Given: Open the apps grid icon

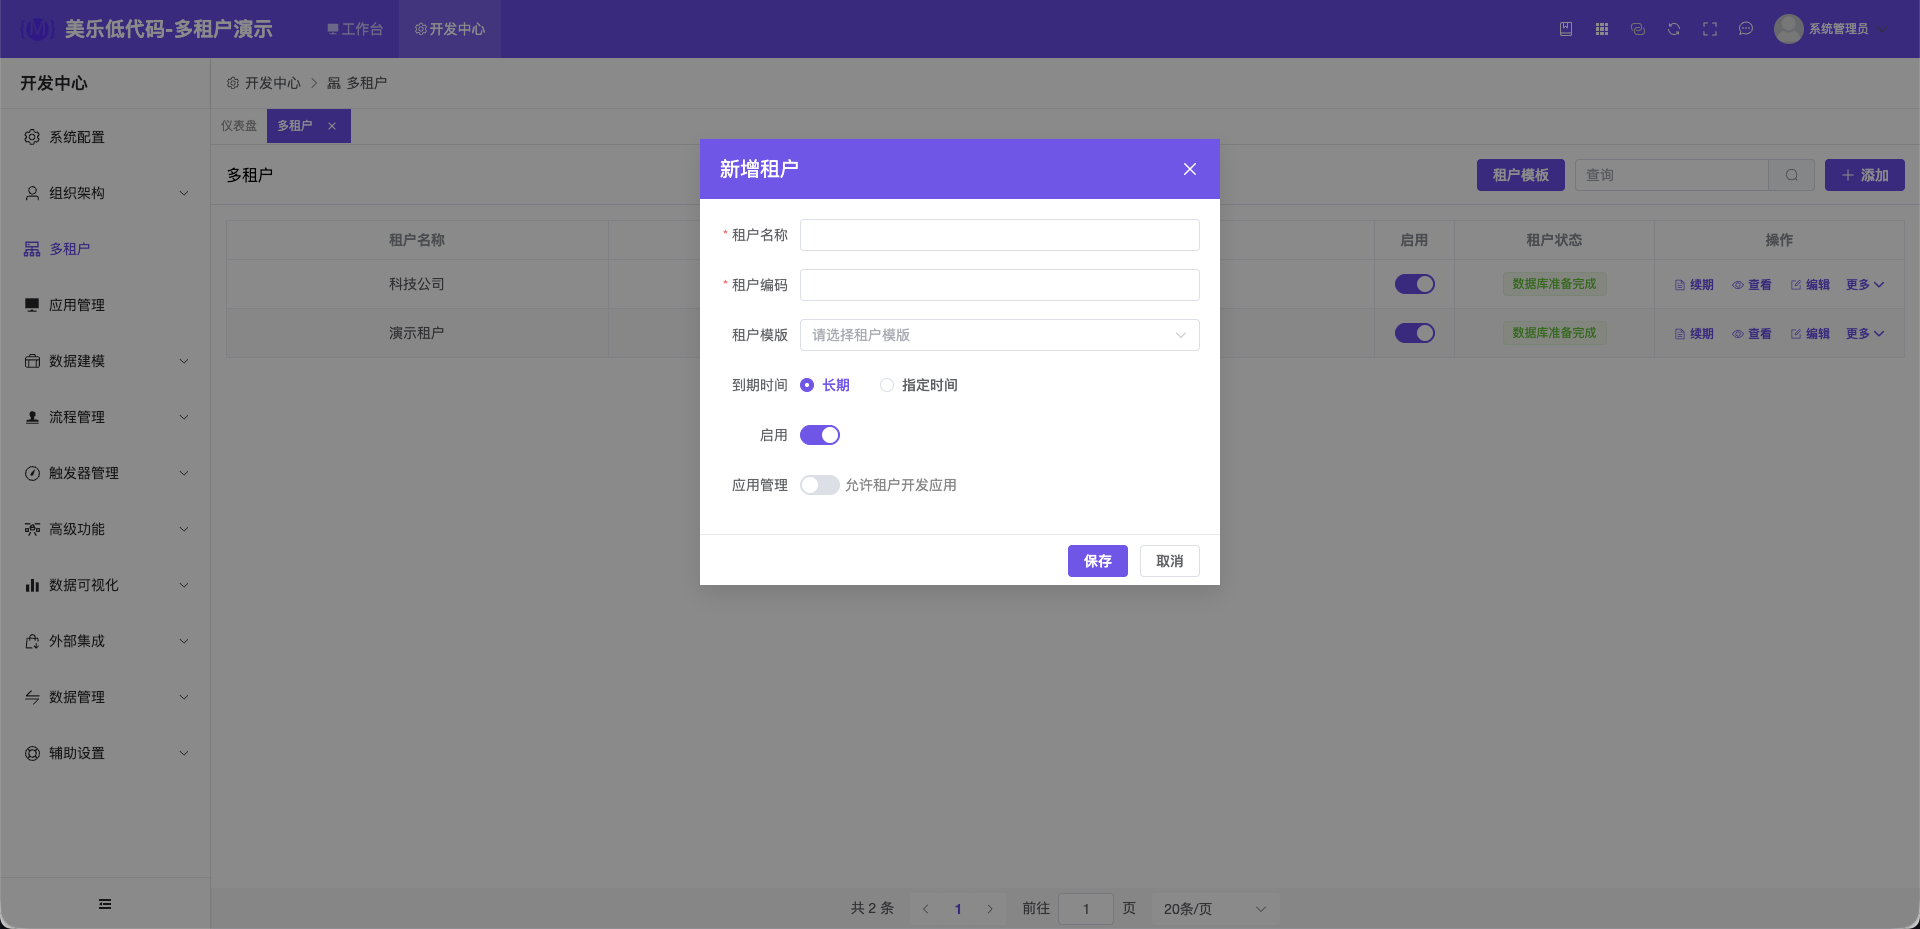Looking at the screenshot, I should point(1602,29).
